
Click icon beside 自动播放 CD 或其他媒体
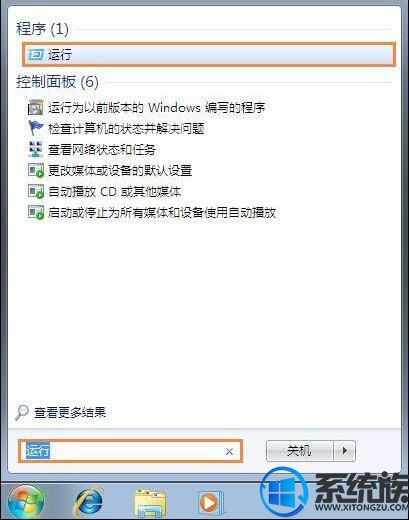coord(35,191)
